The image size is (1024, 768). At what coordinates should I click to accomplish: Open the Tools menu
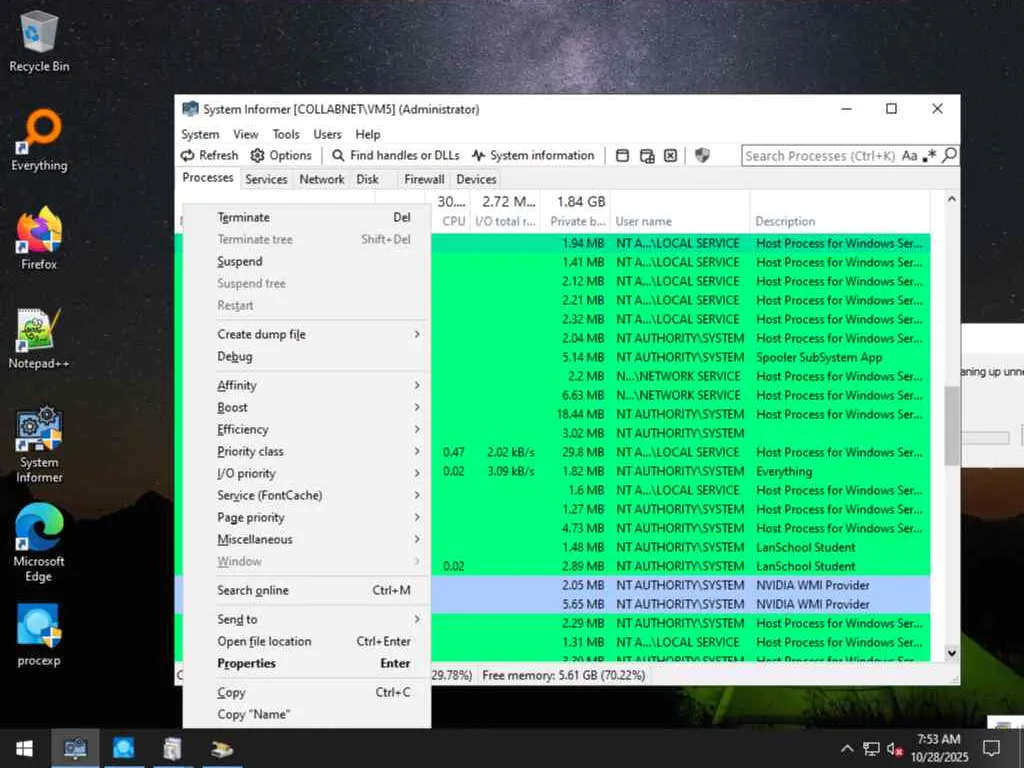286,134
